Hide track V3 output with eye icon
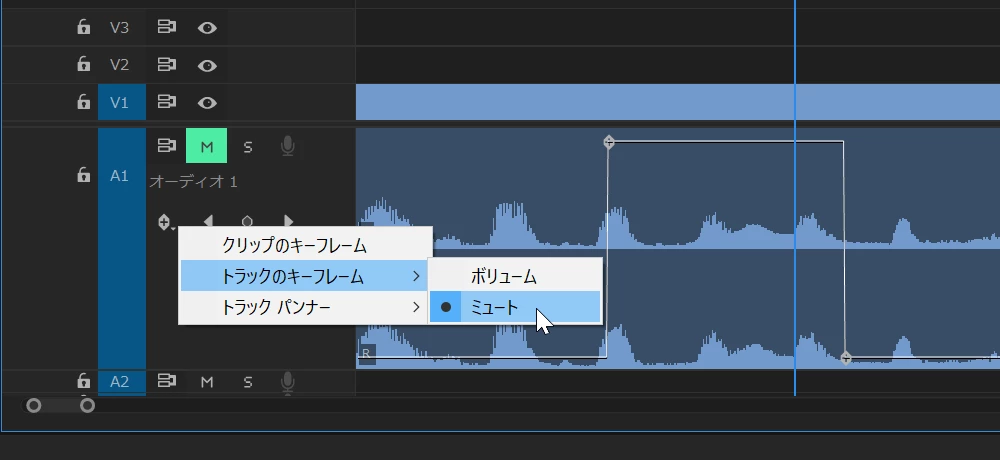Image resolution: width=1000 pixels, height=460 pixels. 207,27
